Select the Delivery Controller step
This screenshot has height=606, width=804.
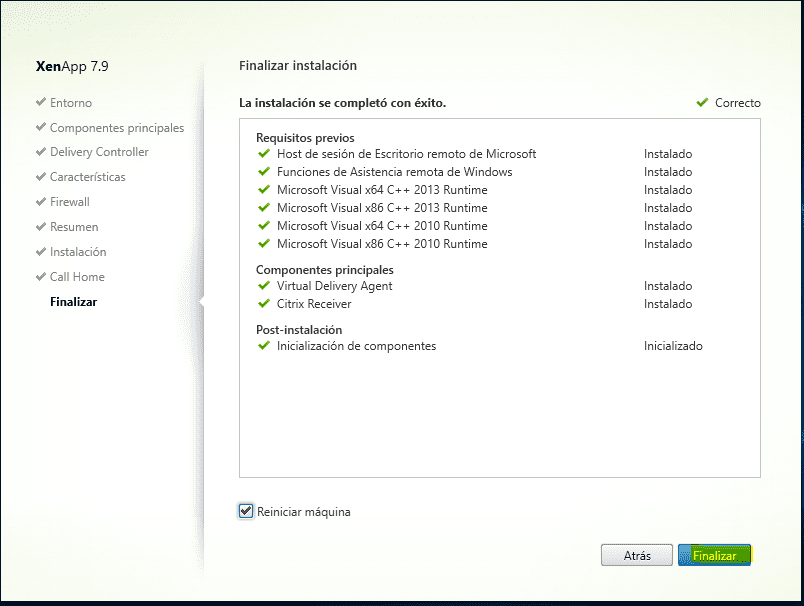pos(97,152)
